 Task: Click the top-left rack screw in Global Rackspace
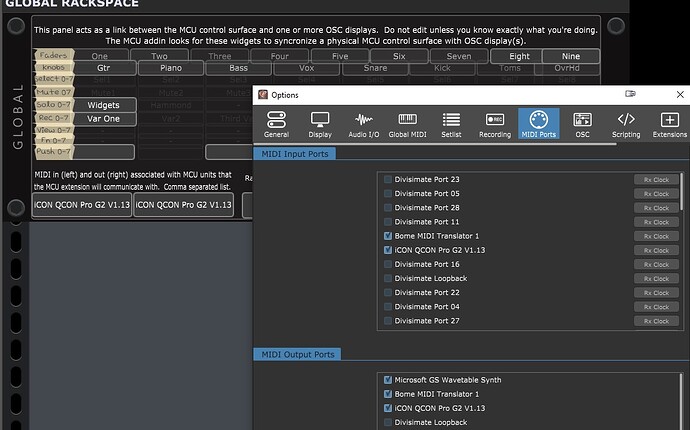click(x=16, y=26)
